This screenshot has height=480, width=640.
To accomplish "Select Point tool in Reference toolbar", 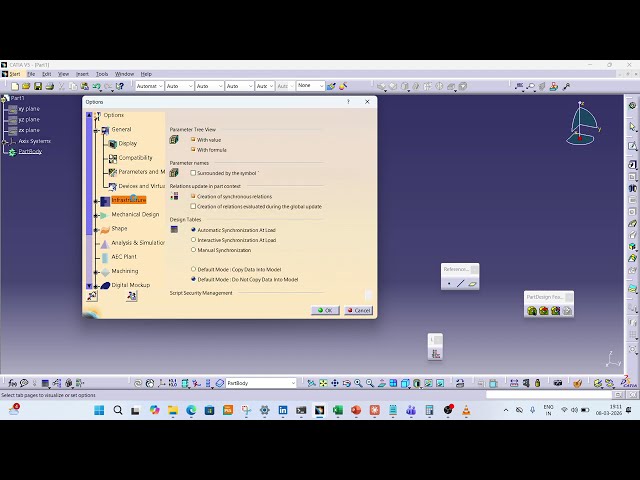I will click(449, 283).
